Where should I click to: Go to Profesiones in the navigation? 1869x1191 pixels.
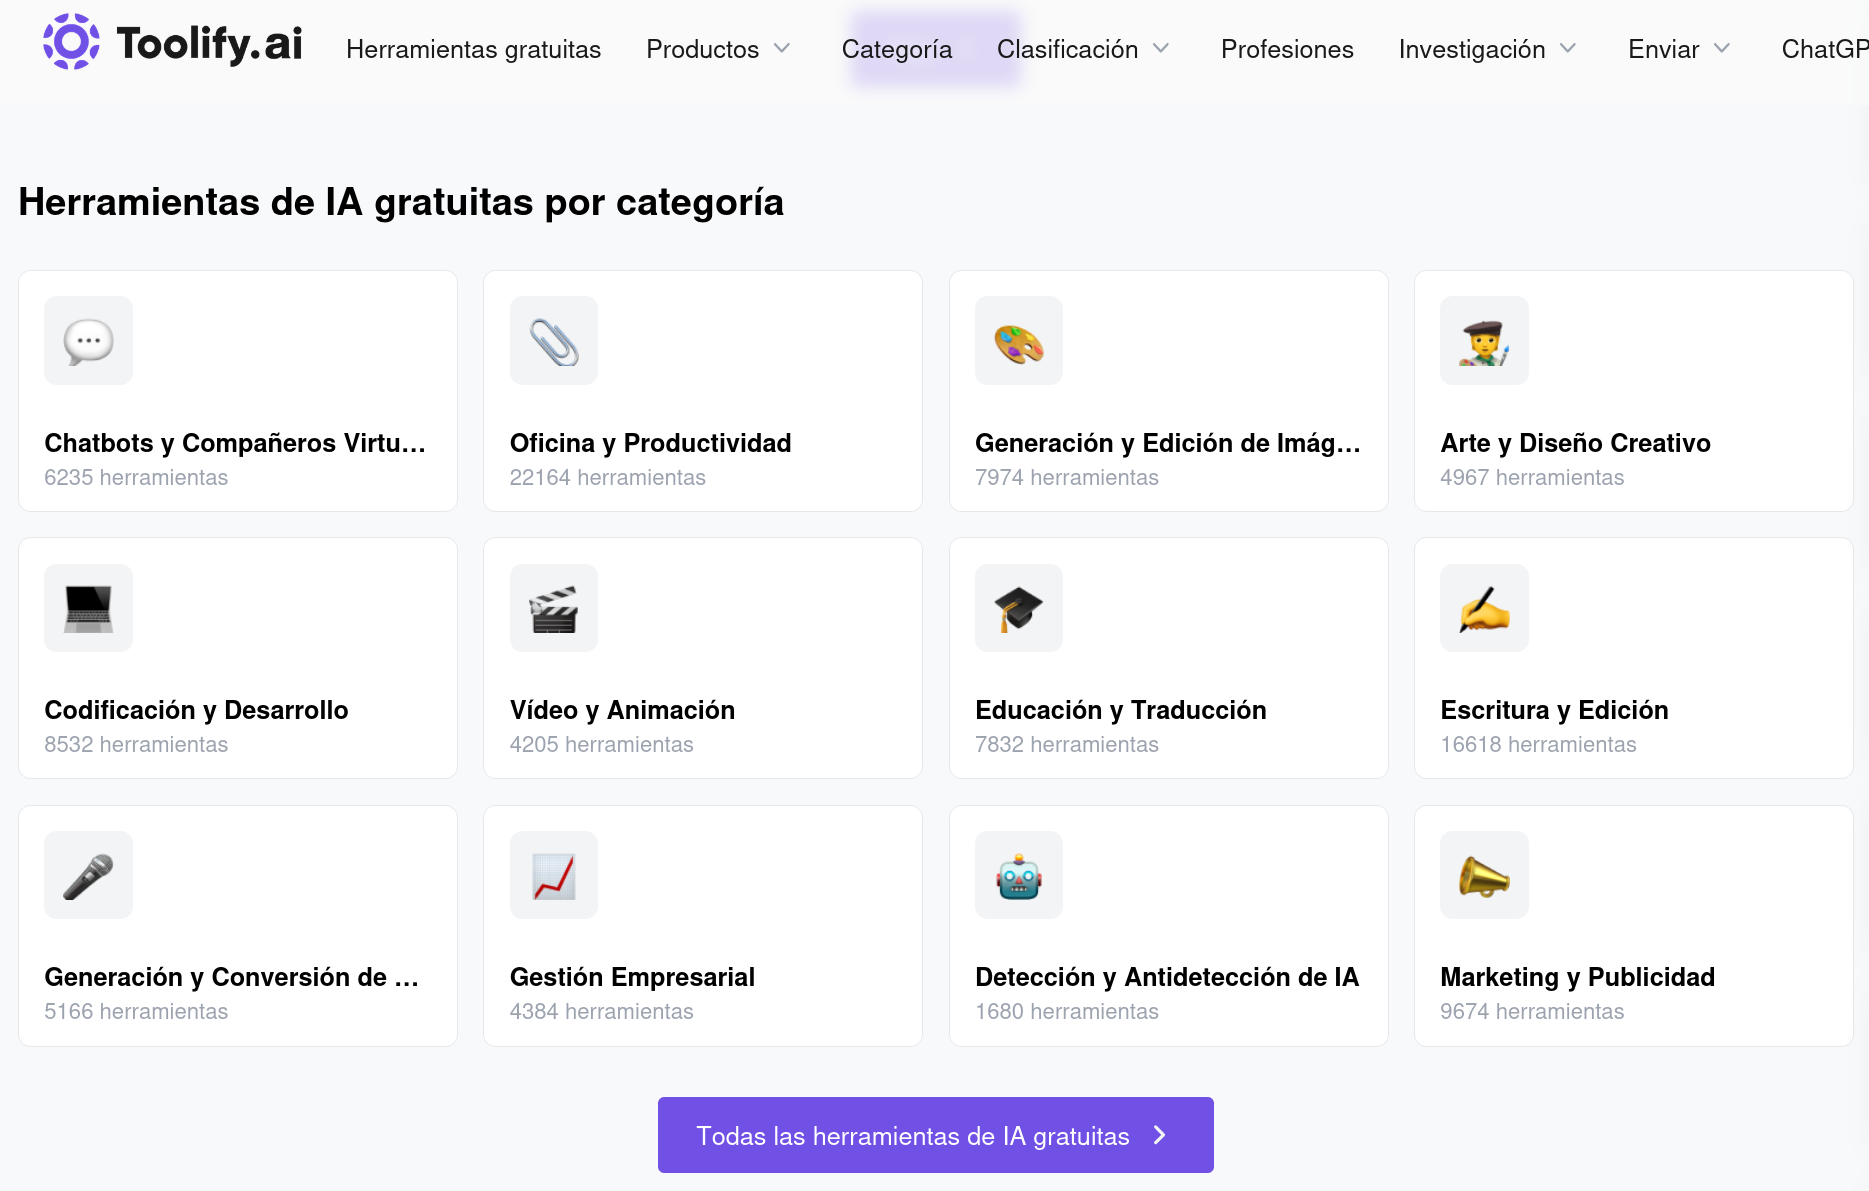tap(1287, 49)
